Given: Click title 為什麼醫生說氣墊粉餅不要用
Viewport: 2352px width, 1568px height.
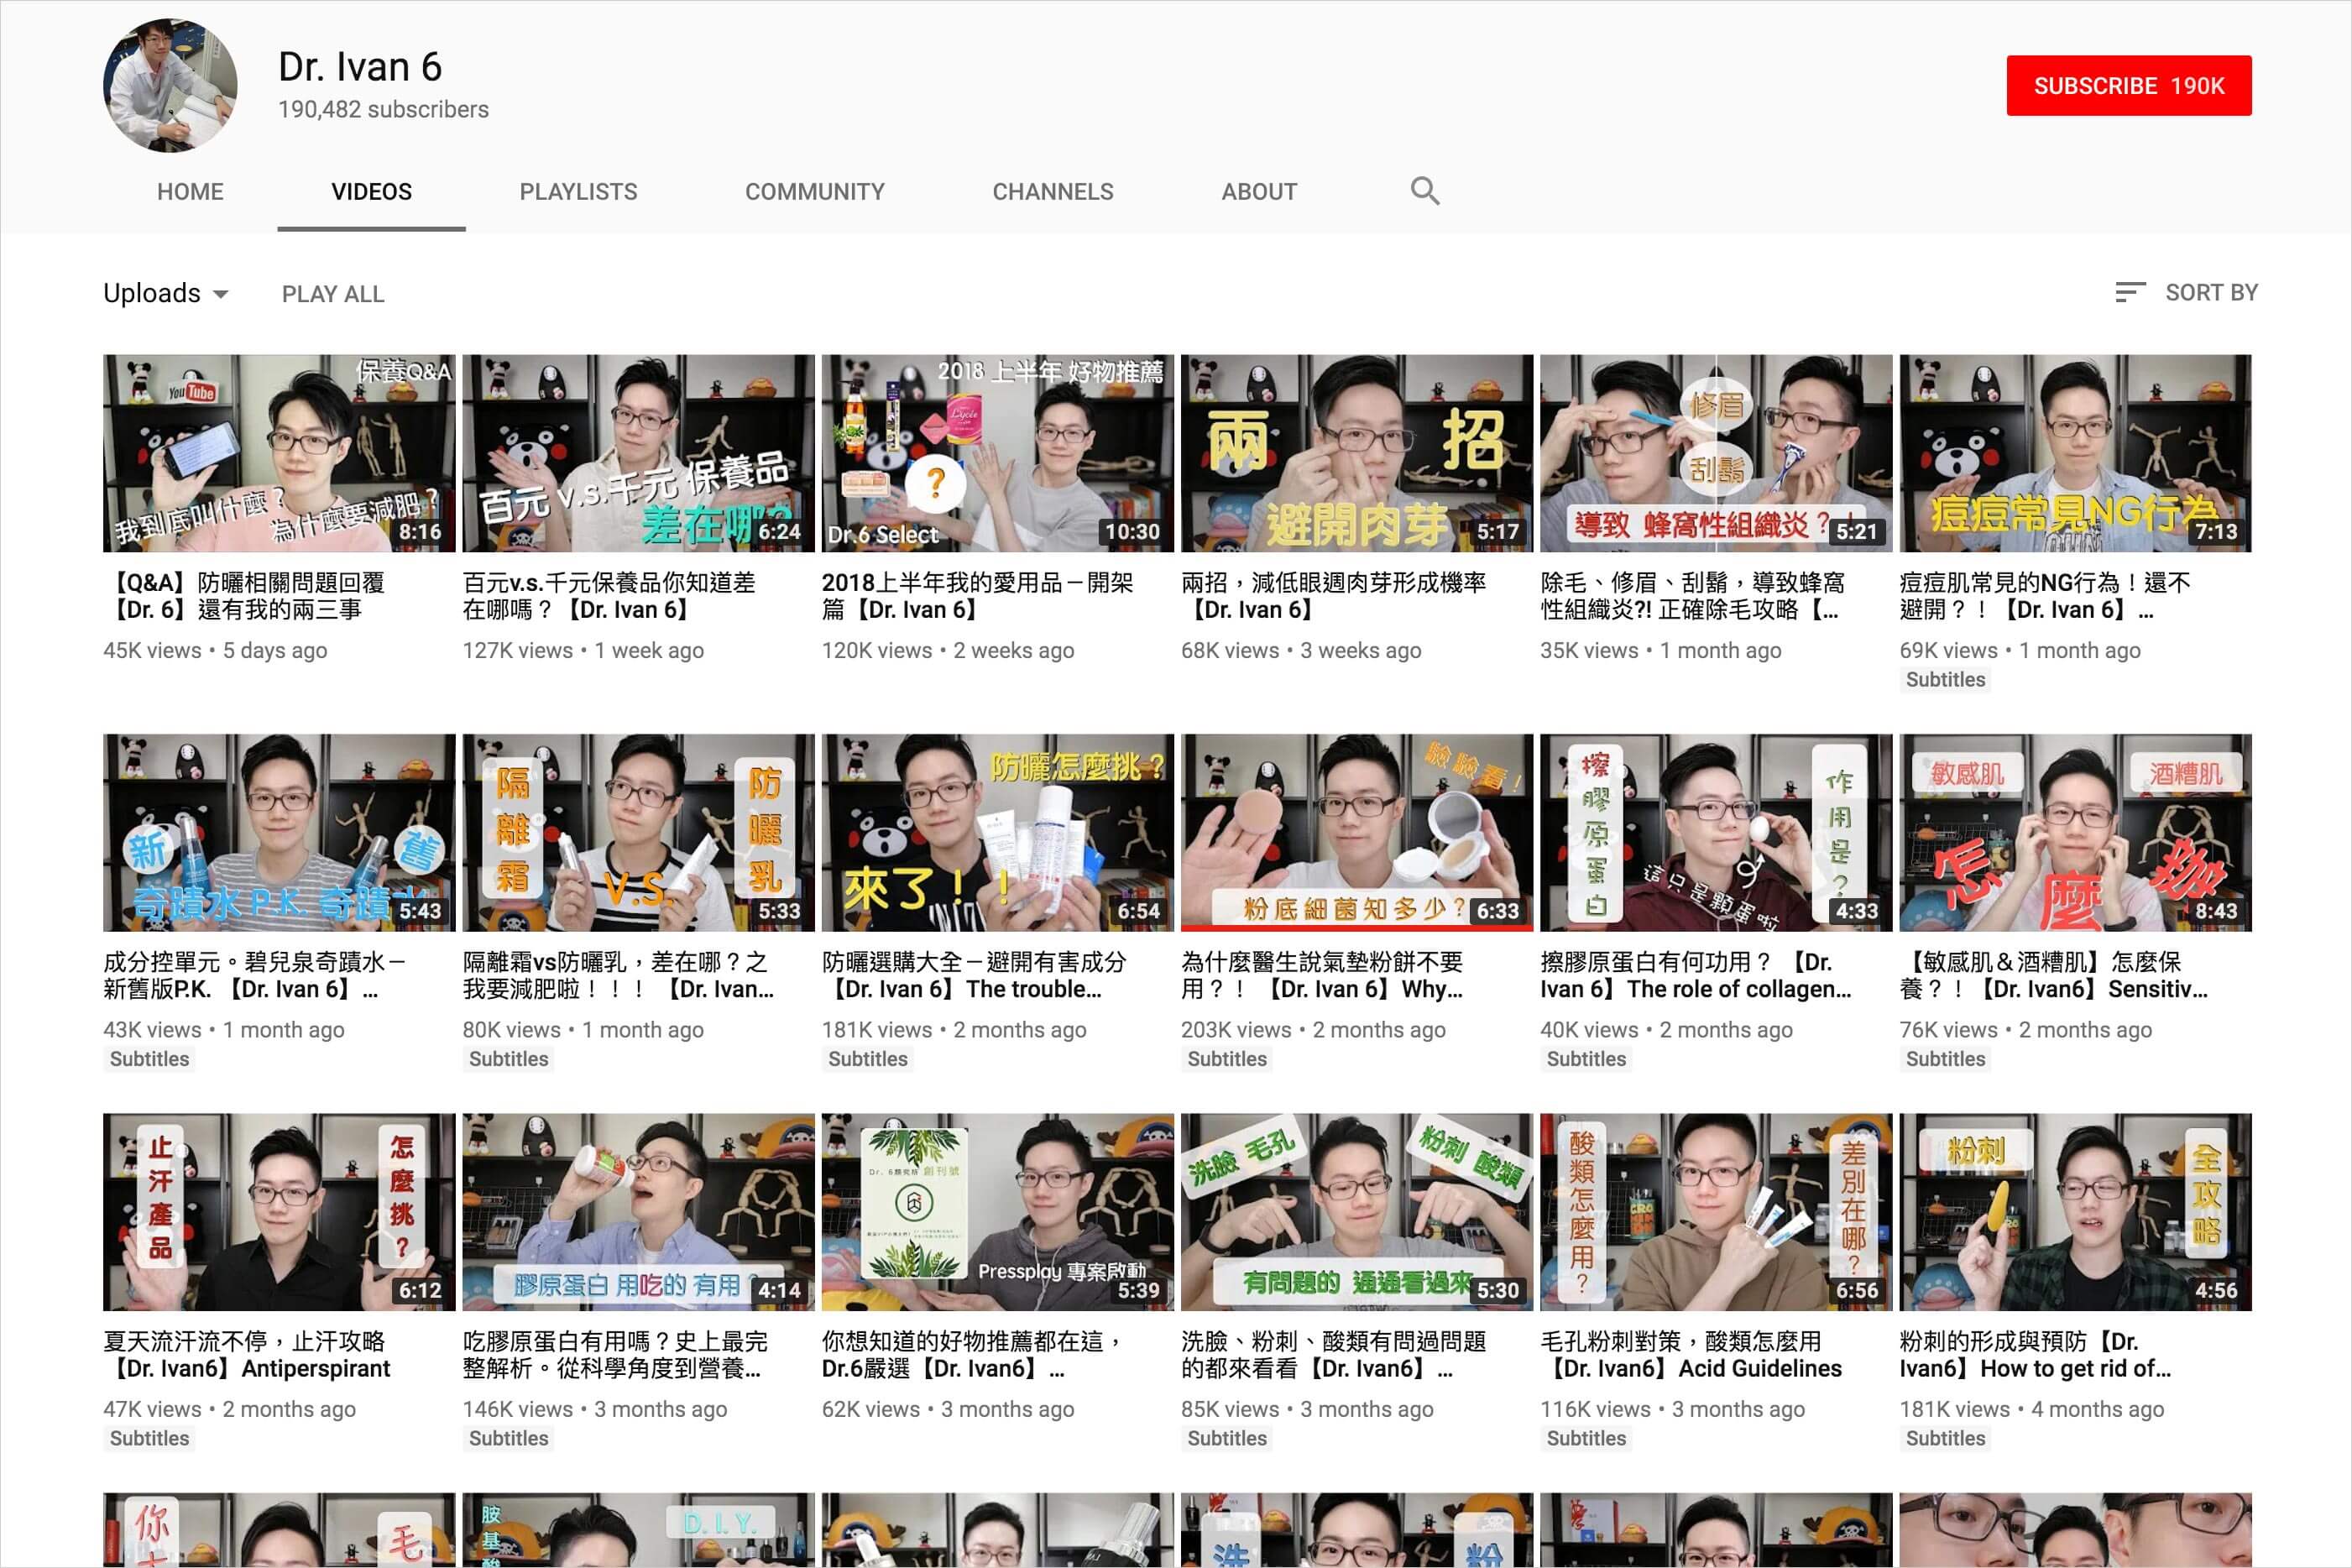Looking at the screenshot, I should (x=1322, y=975).
